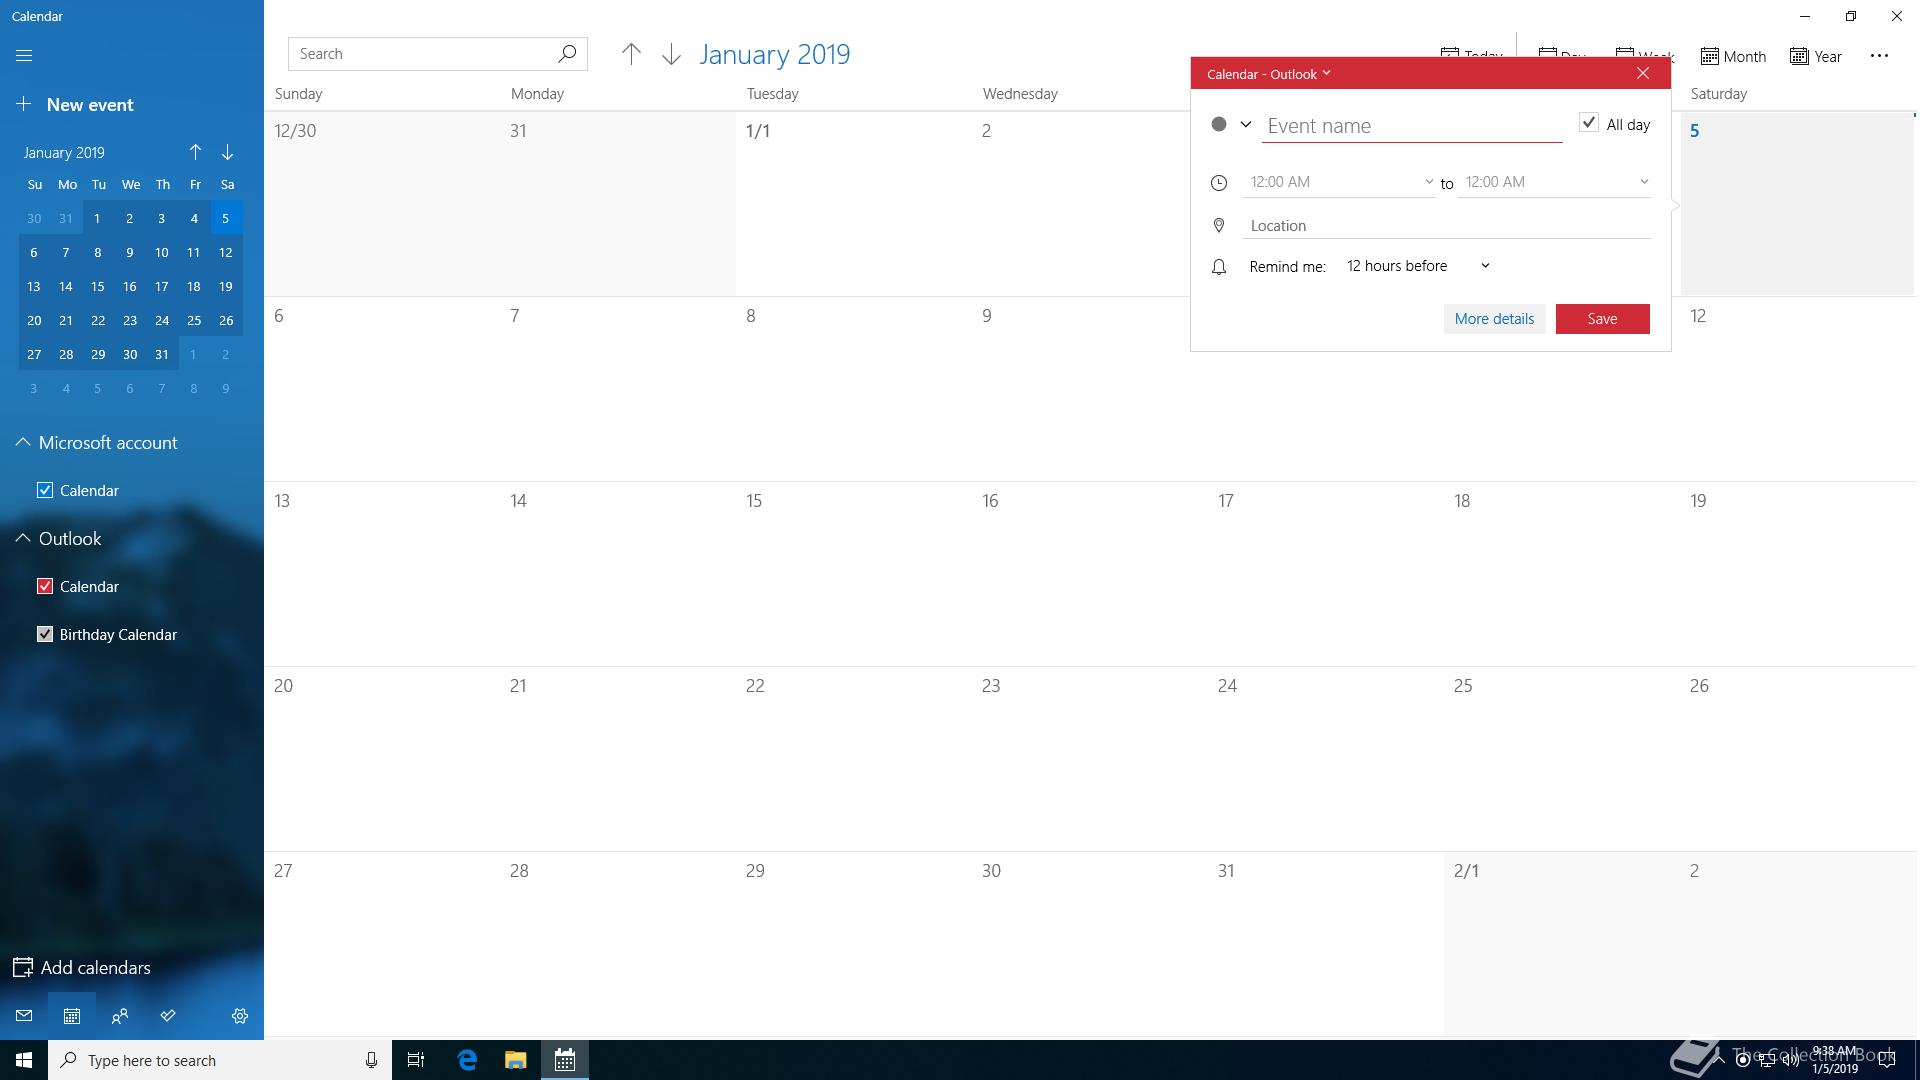Open the Windows Start menu

24,1060
